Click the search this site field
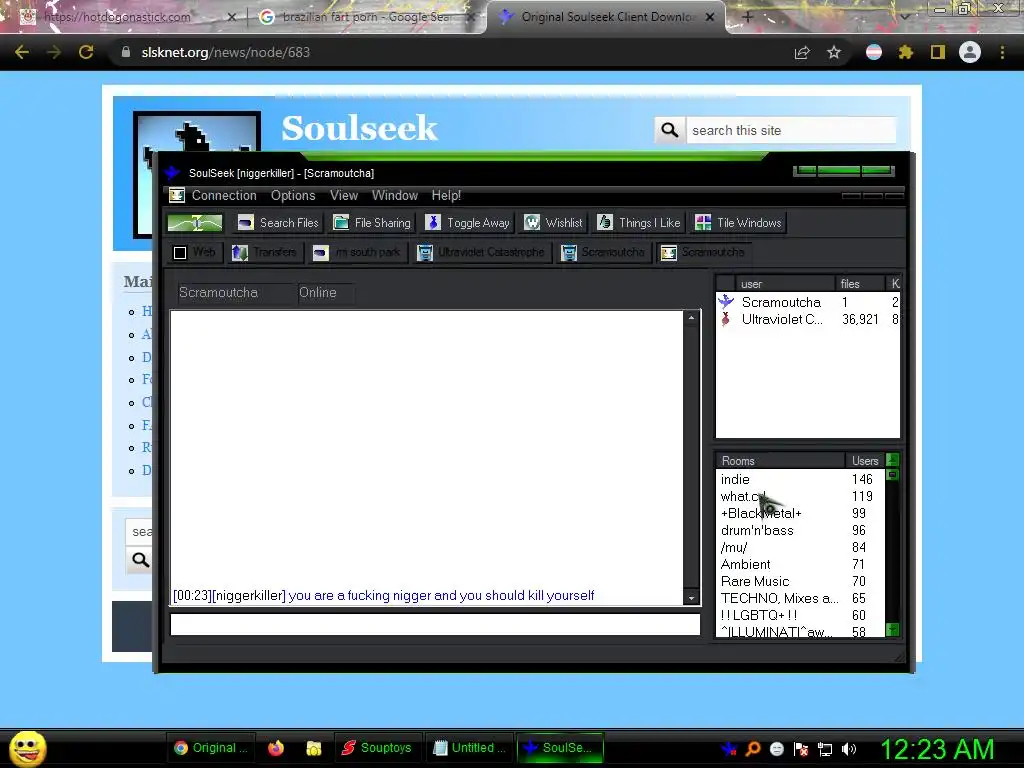This screenshot has height=768, width=1024. pyautogui.click(x=791, y=130)
